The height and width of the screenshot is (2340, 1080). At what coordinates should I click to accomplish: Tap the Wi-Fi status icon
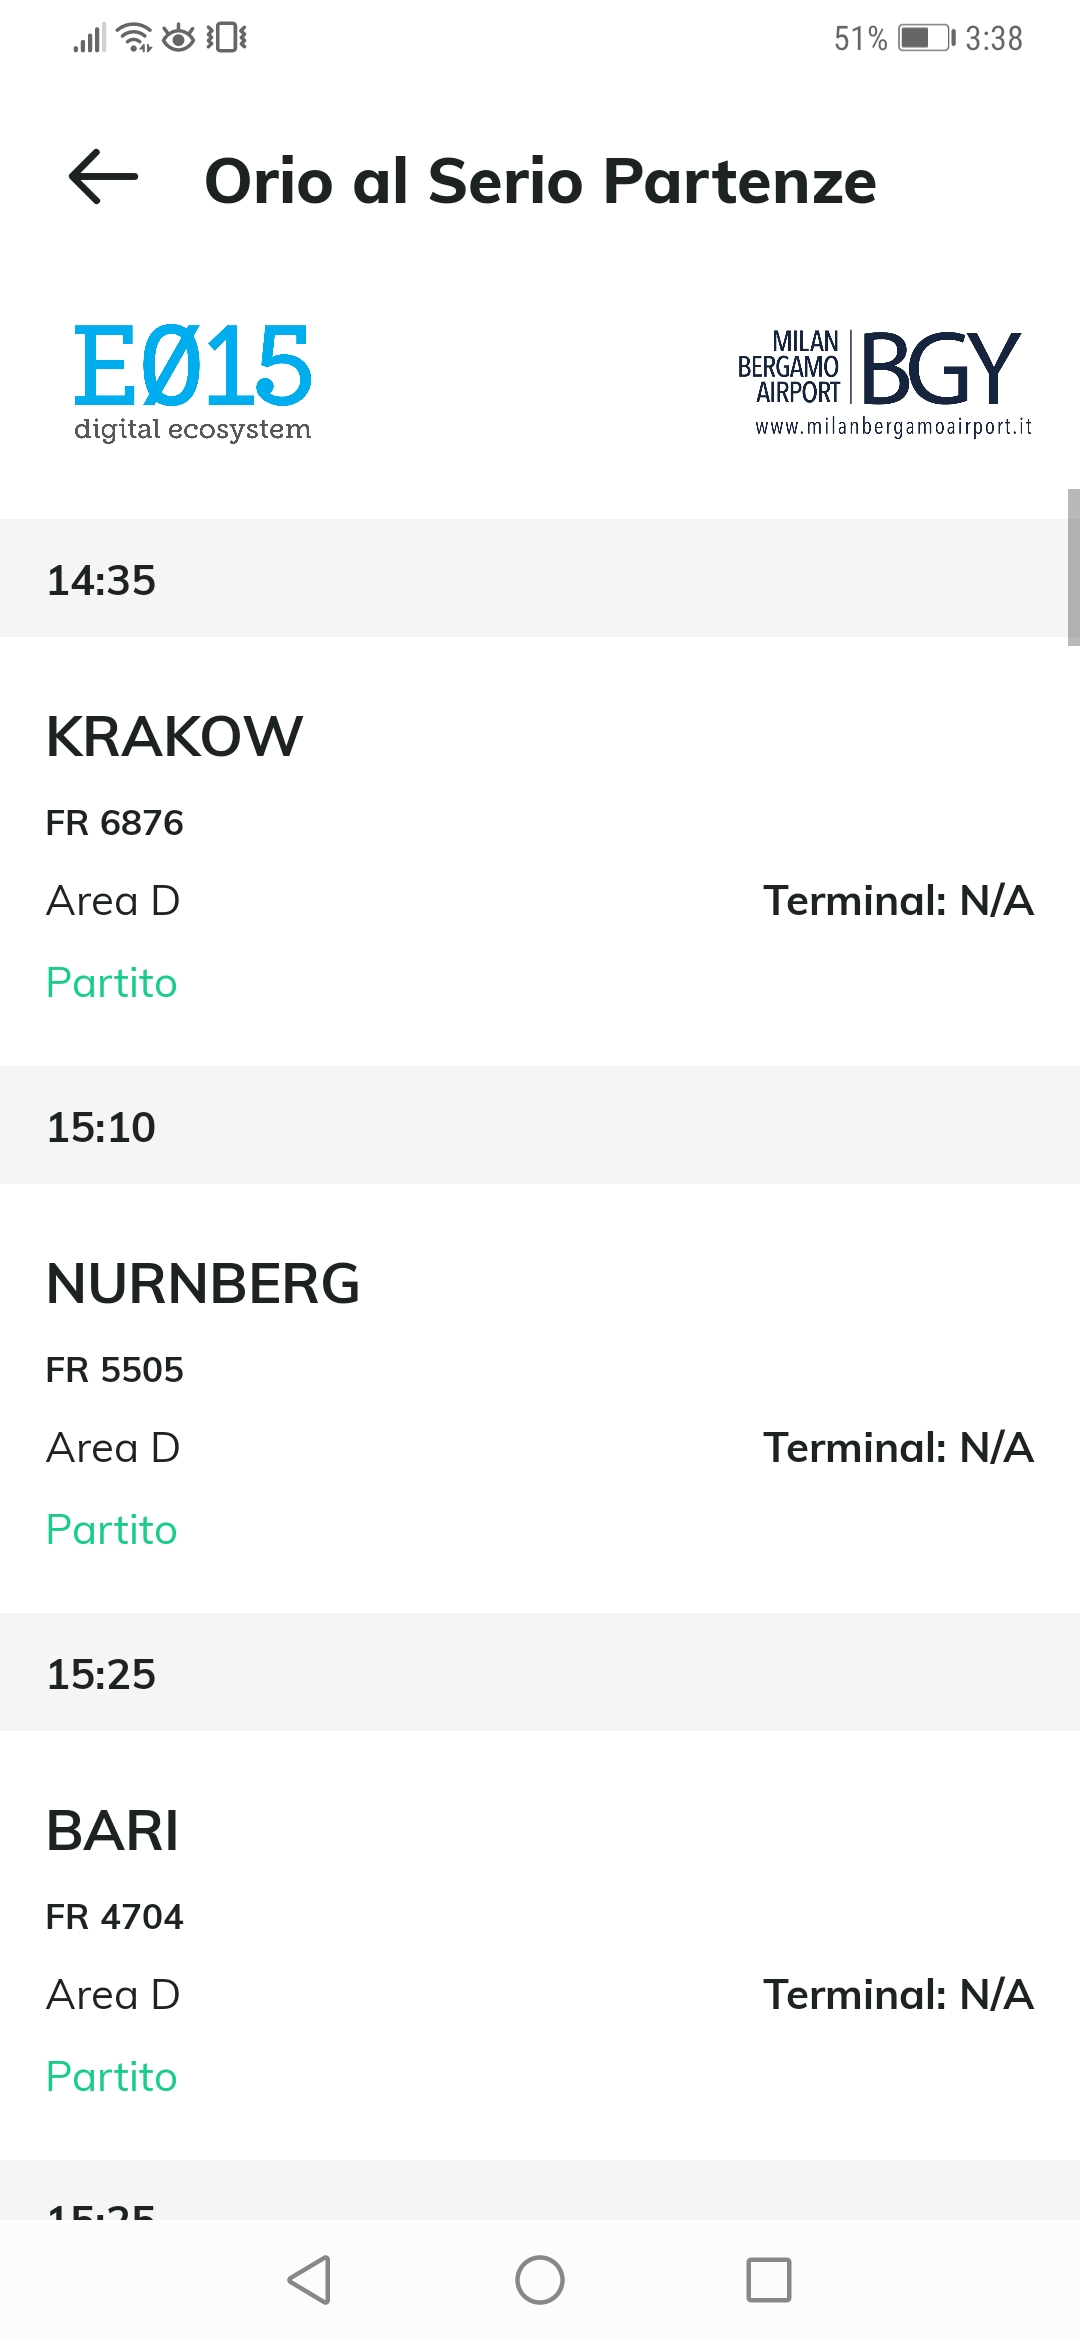tap(134, 38)
